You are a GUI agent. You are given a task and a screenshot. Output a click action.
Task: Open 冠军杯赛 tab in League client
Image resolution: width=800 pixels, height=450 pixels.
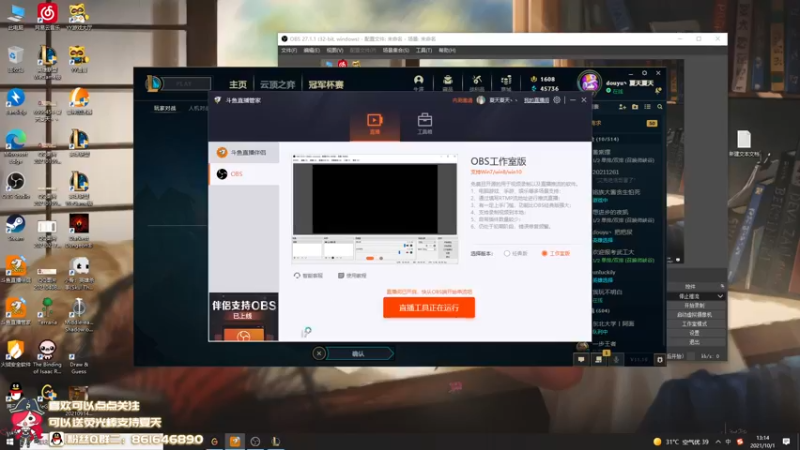point(326,84)
